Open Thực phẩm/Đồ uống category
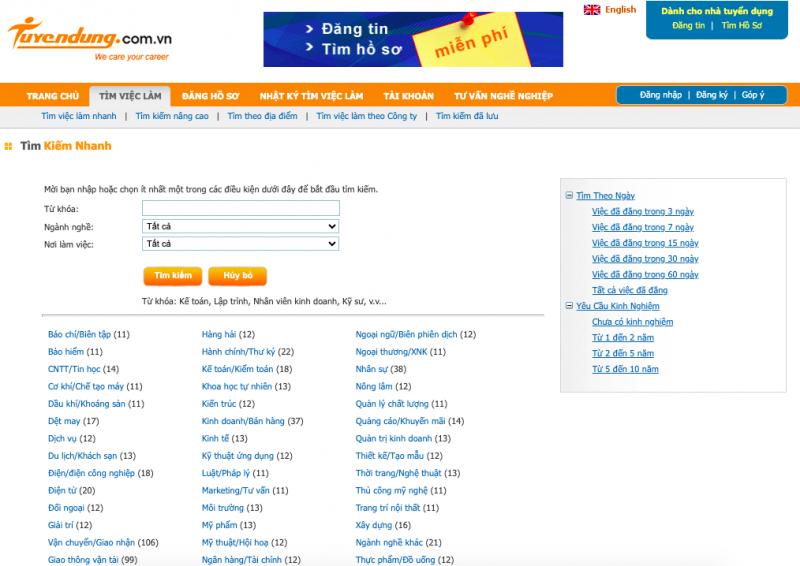 click(395, 560)
